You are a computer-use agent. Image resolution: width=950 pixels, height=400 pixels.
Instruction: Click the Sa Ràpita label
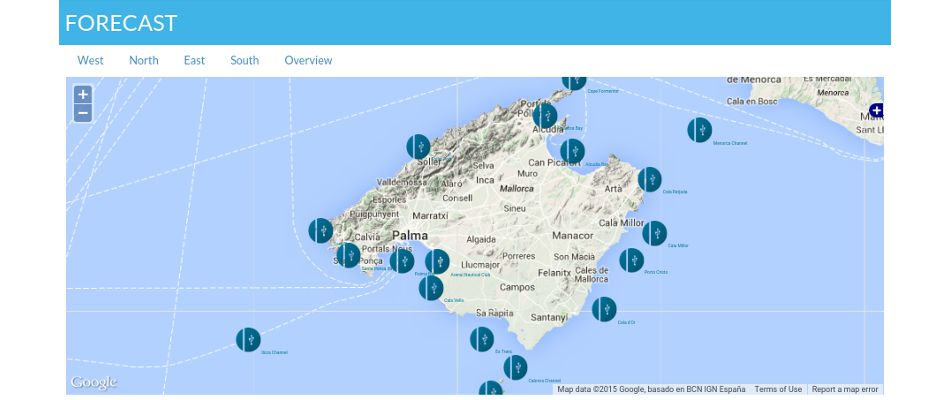[x=495, y=313]
